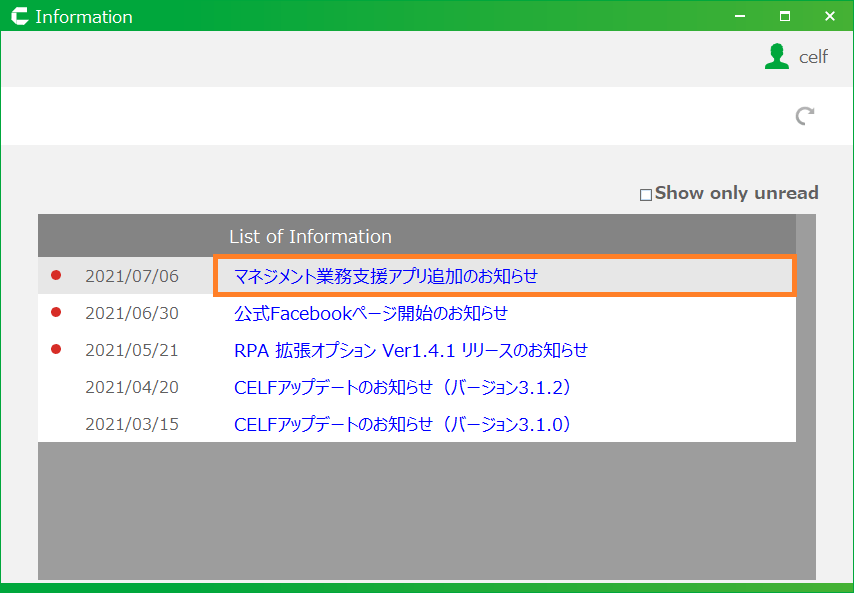Close the Information window

[x=829, y=16]
